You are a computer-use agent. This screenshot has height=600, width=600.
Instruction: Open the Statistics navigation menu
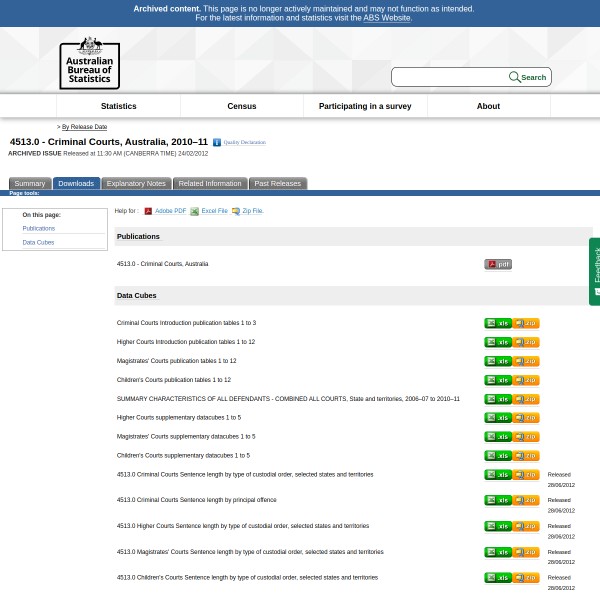pos(118,106)
